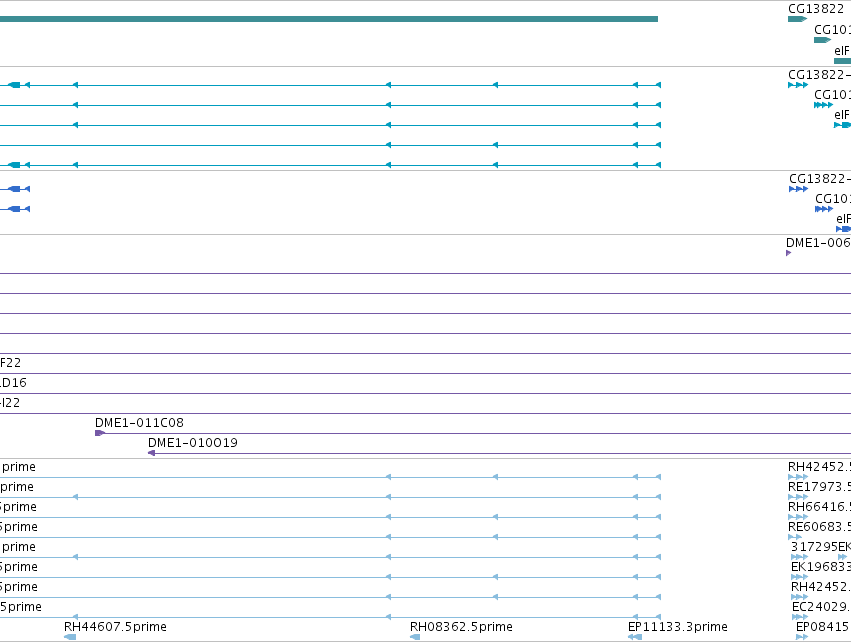Click the EC24029 label
Image resolution: width=851 pixels, height=642 pixels.
[x=822, y=607]
